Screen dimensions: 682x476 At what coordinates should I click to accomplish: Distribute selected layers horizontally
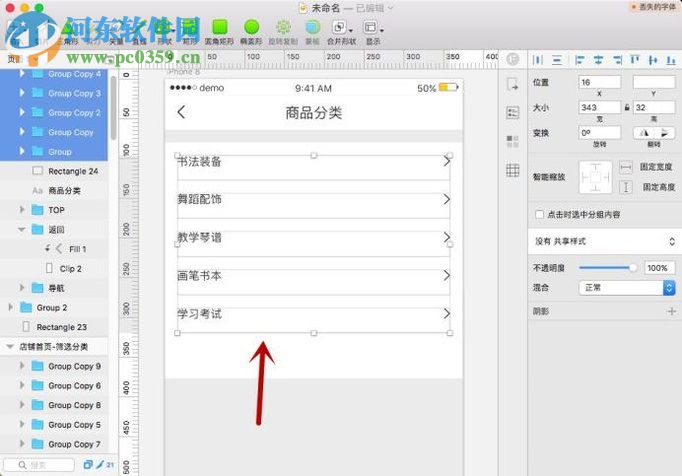click(x=538, y=60)
